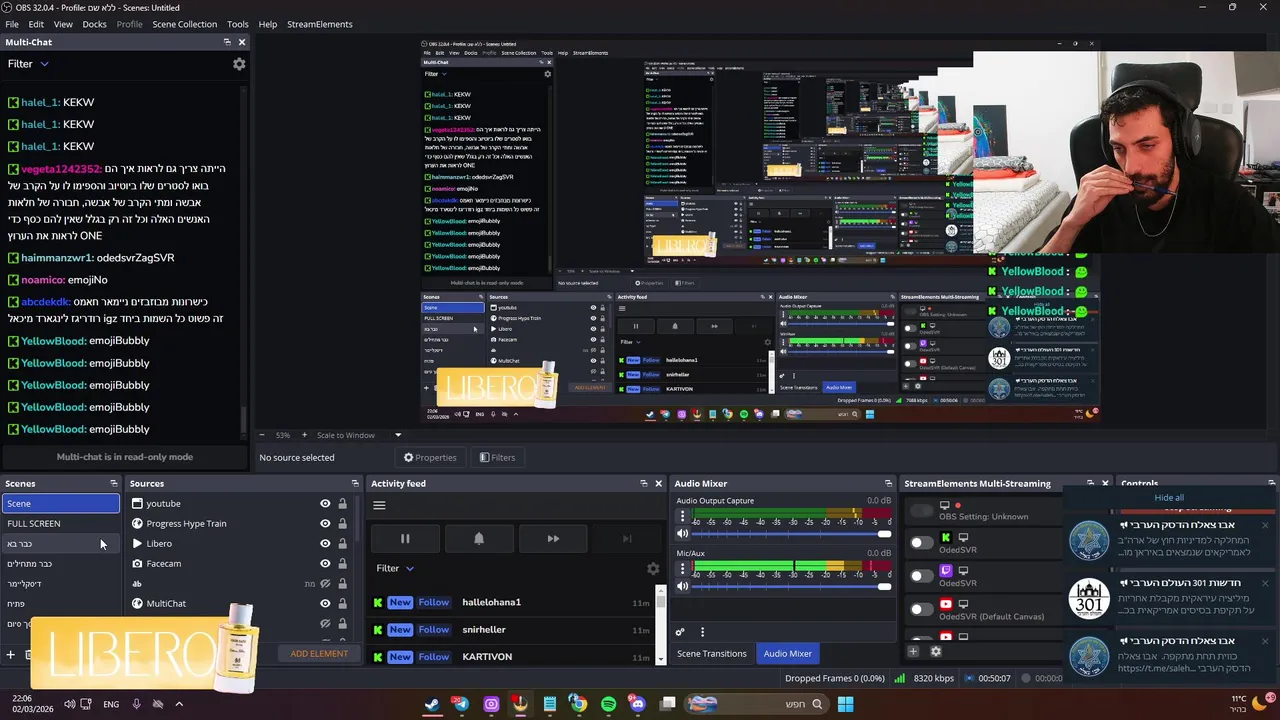Undock the Sources panel
The width and height of the screenshot is (1280, 720).
[355, 484]
